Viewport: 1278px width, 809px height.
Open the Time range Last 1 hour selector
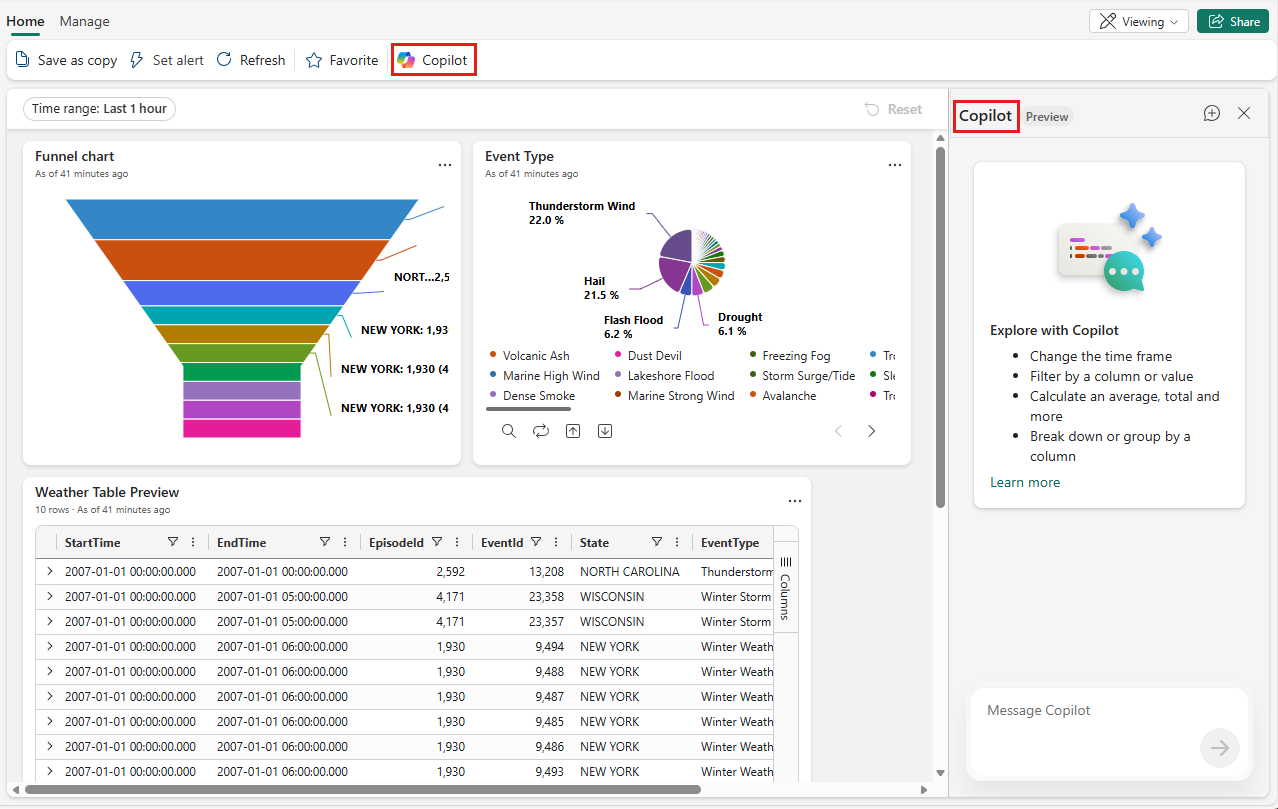(99, 109)
